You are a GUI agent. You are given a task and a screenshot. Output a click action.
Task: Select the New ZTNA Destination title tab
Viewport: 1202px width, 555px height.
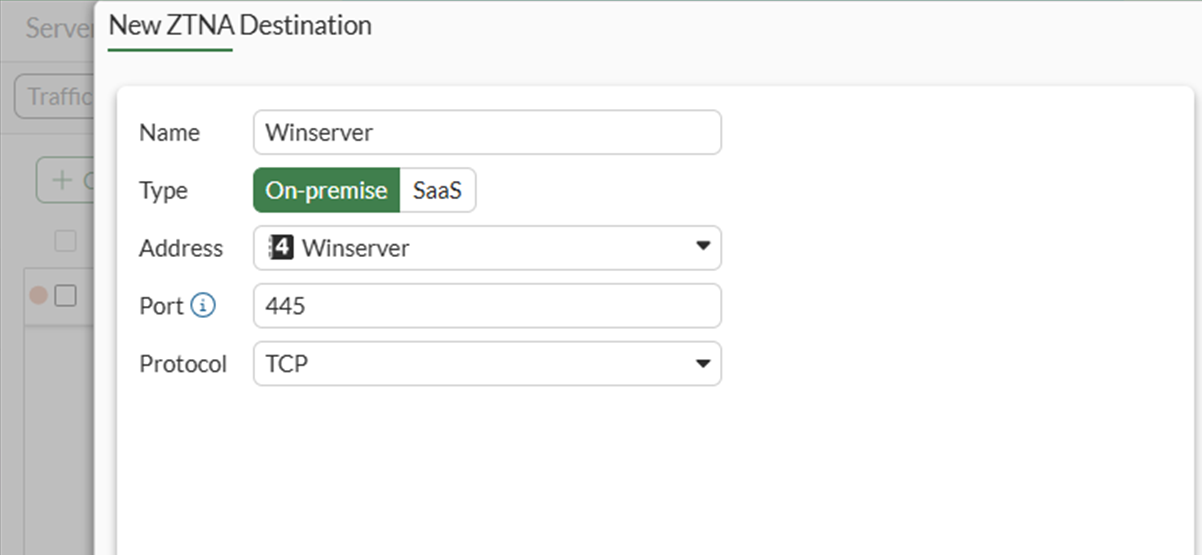240,26
